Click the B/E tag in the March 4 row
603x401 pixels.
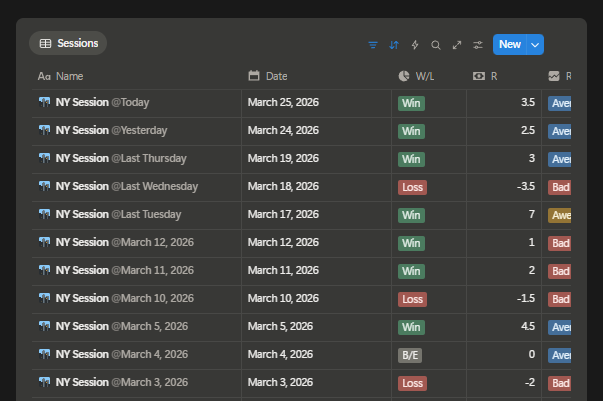410,355
